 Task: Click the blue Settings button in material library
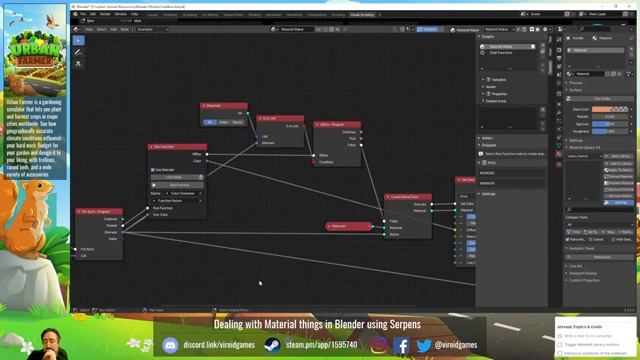coord(619,202)
